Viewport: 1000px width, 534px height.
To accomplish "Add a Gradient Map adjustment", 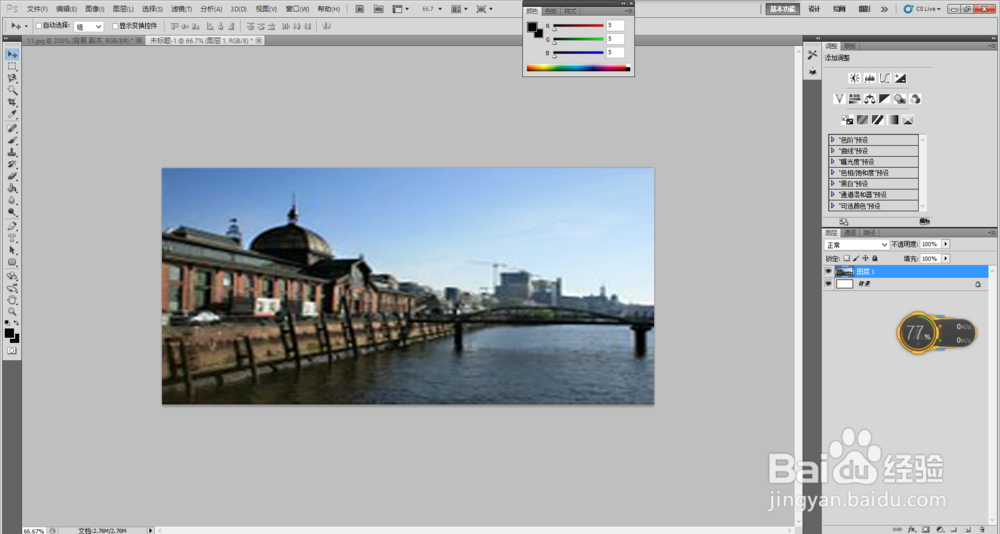I will tap(893, 119).
